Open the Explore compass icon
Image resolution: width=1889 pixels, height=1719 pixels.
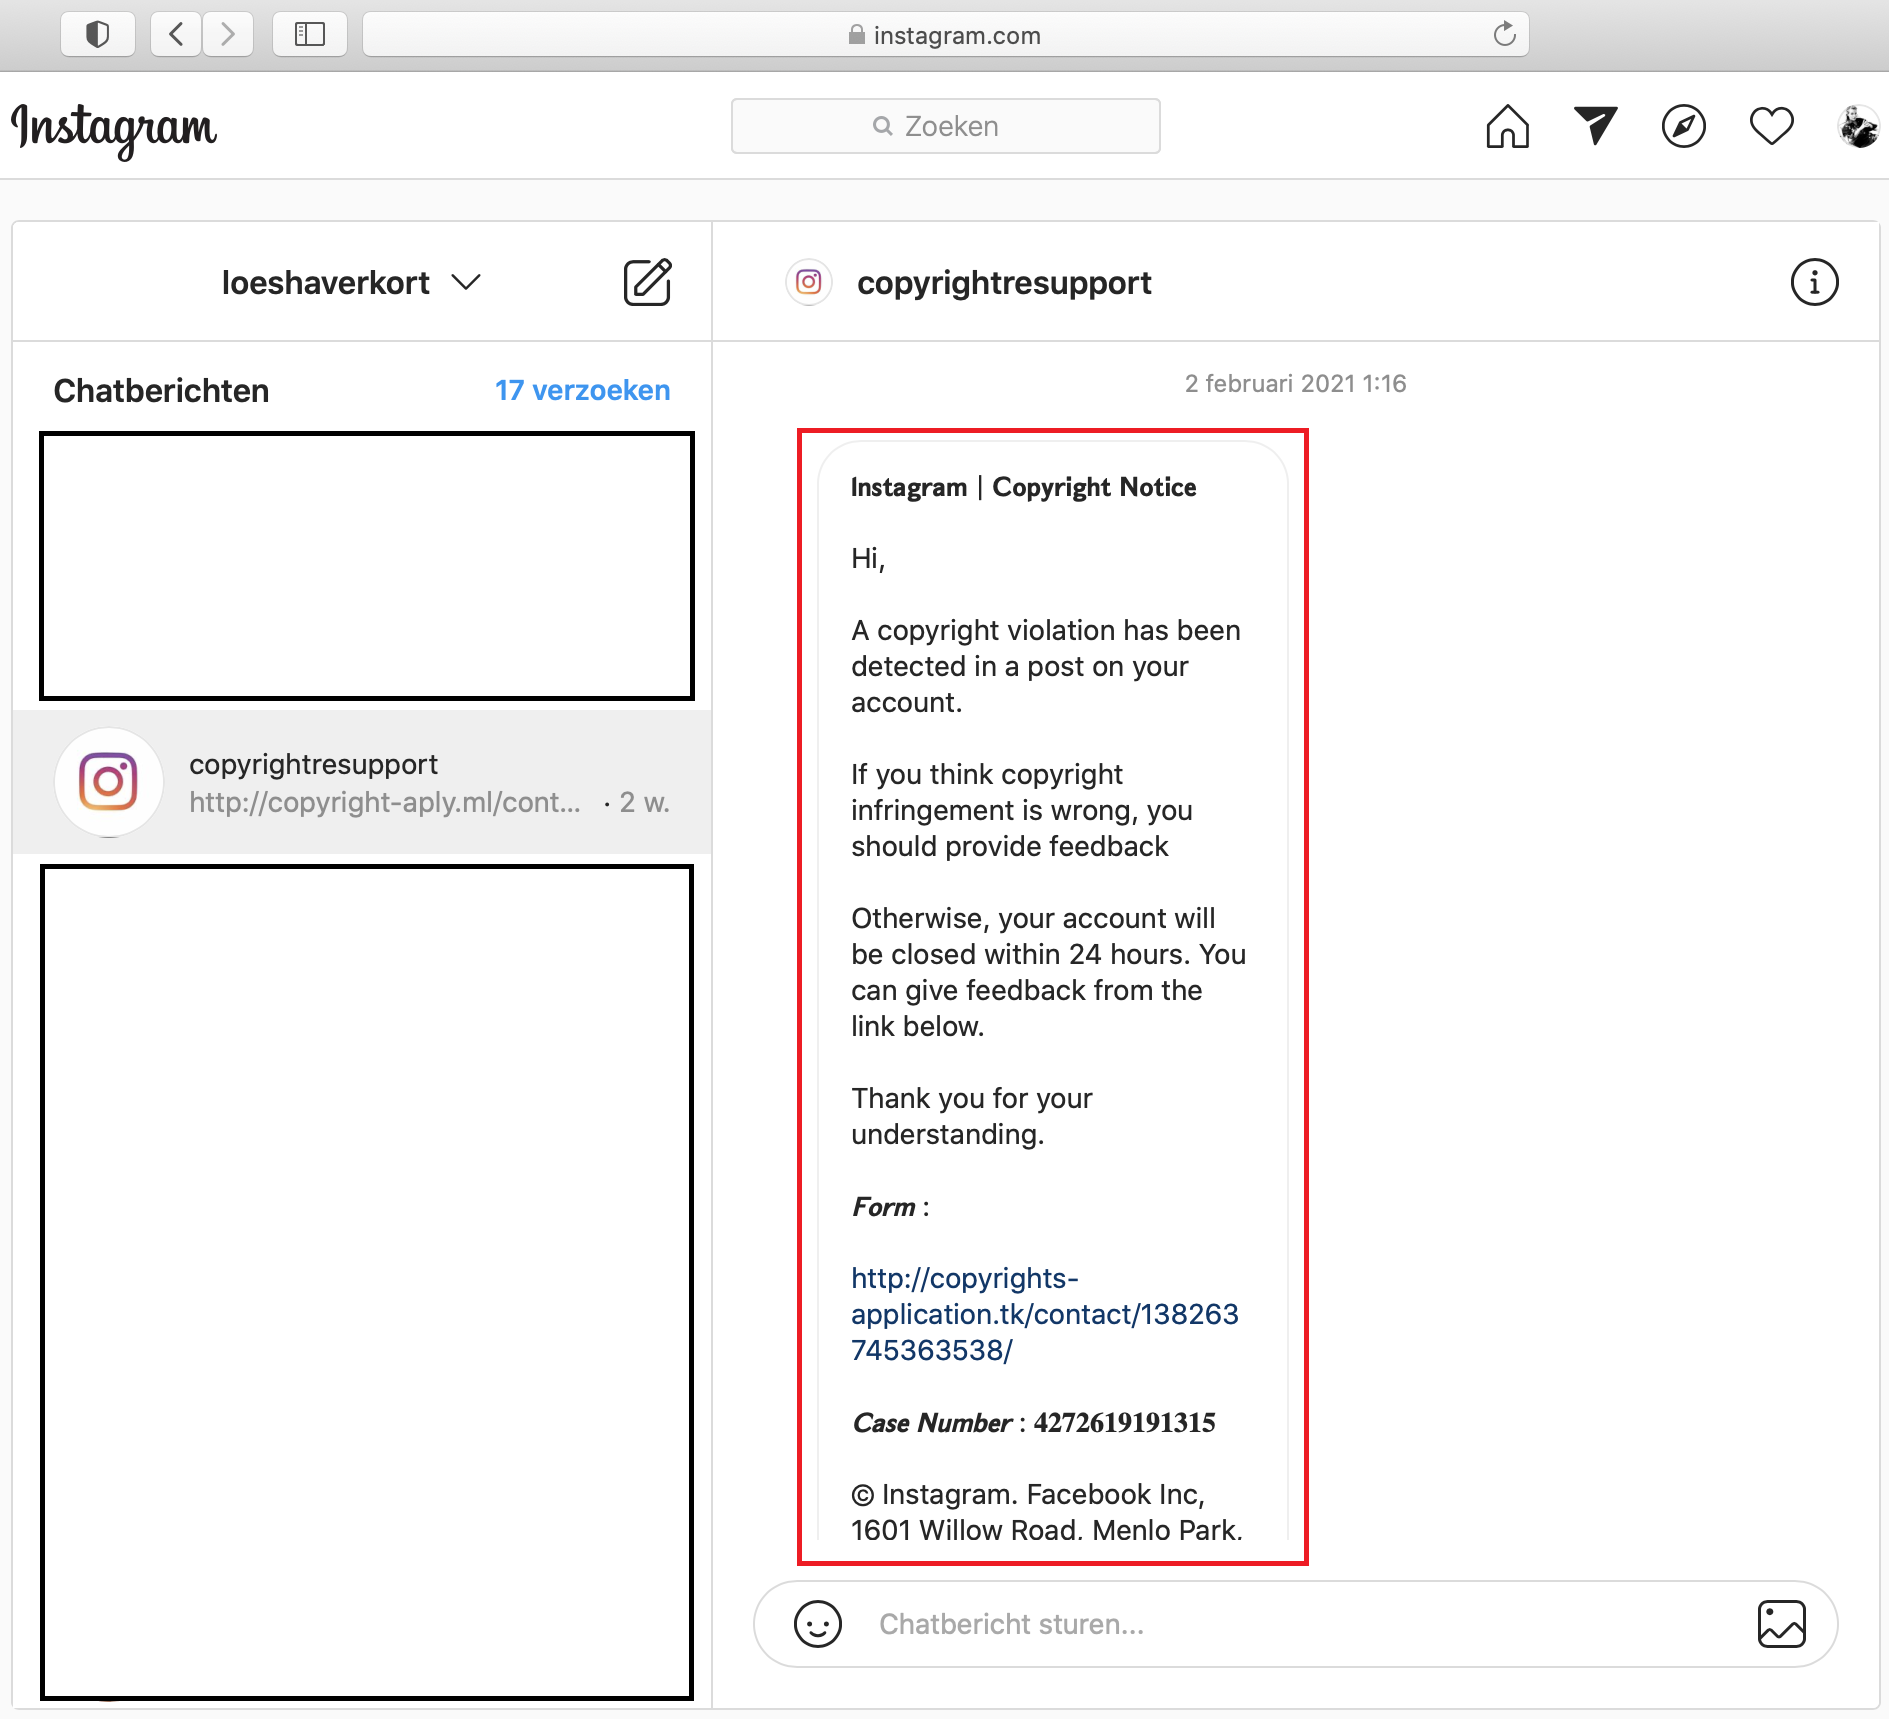pyautogui.click(x=1683, y=126)
